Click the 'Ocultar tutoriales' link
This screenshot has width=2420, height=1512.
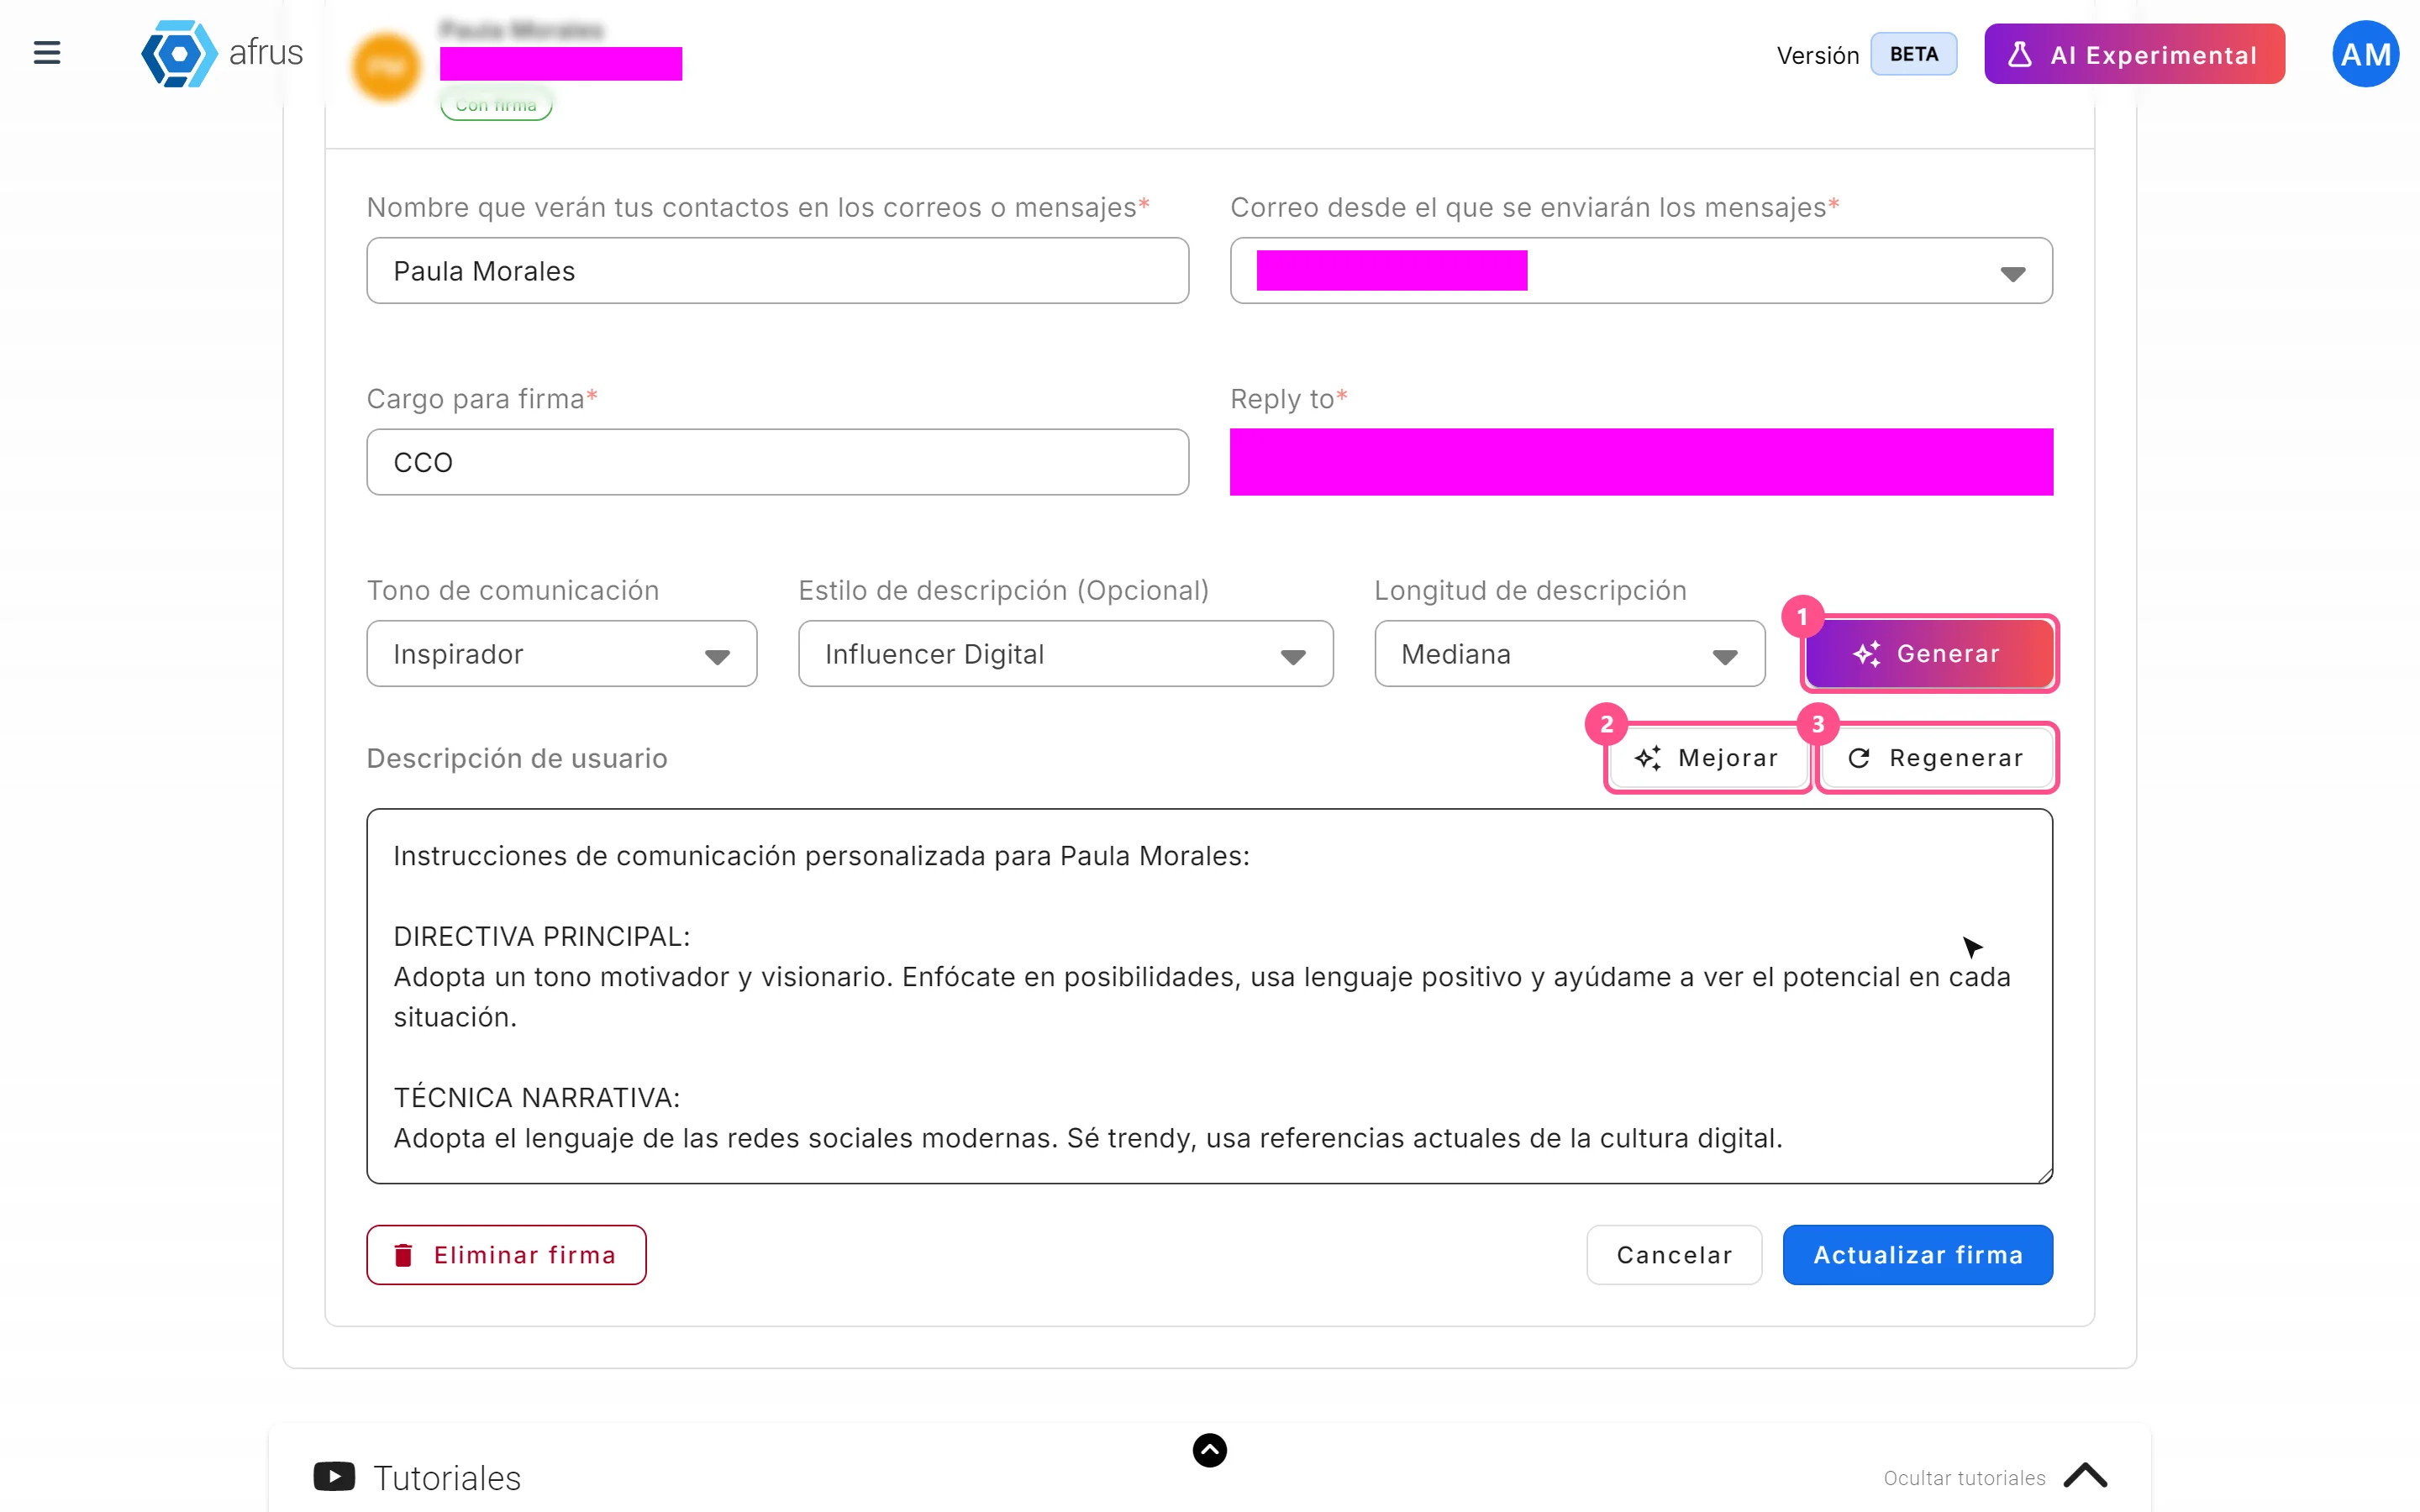[1964, 1478]
